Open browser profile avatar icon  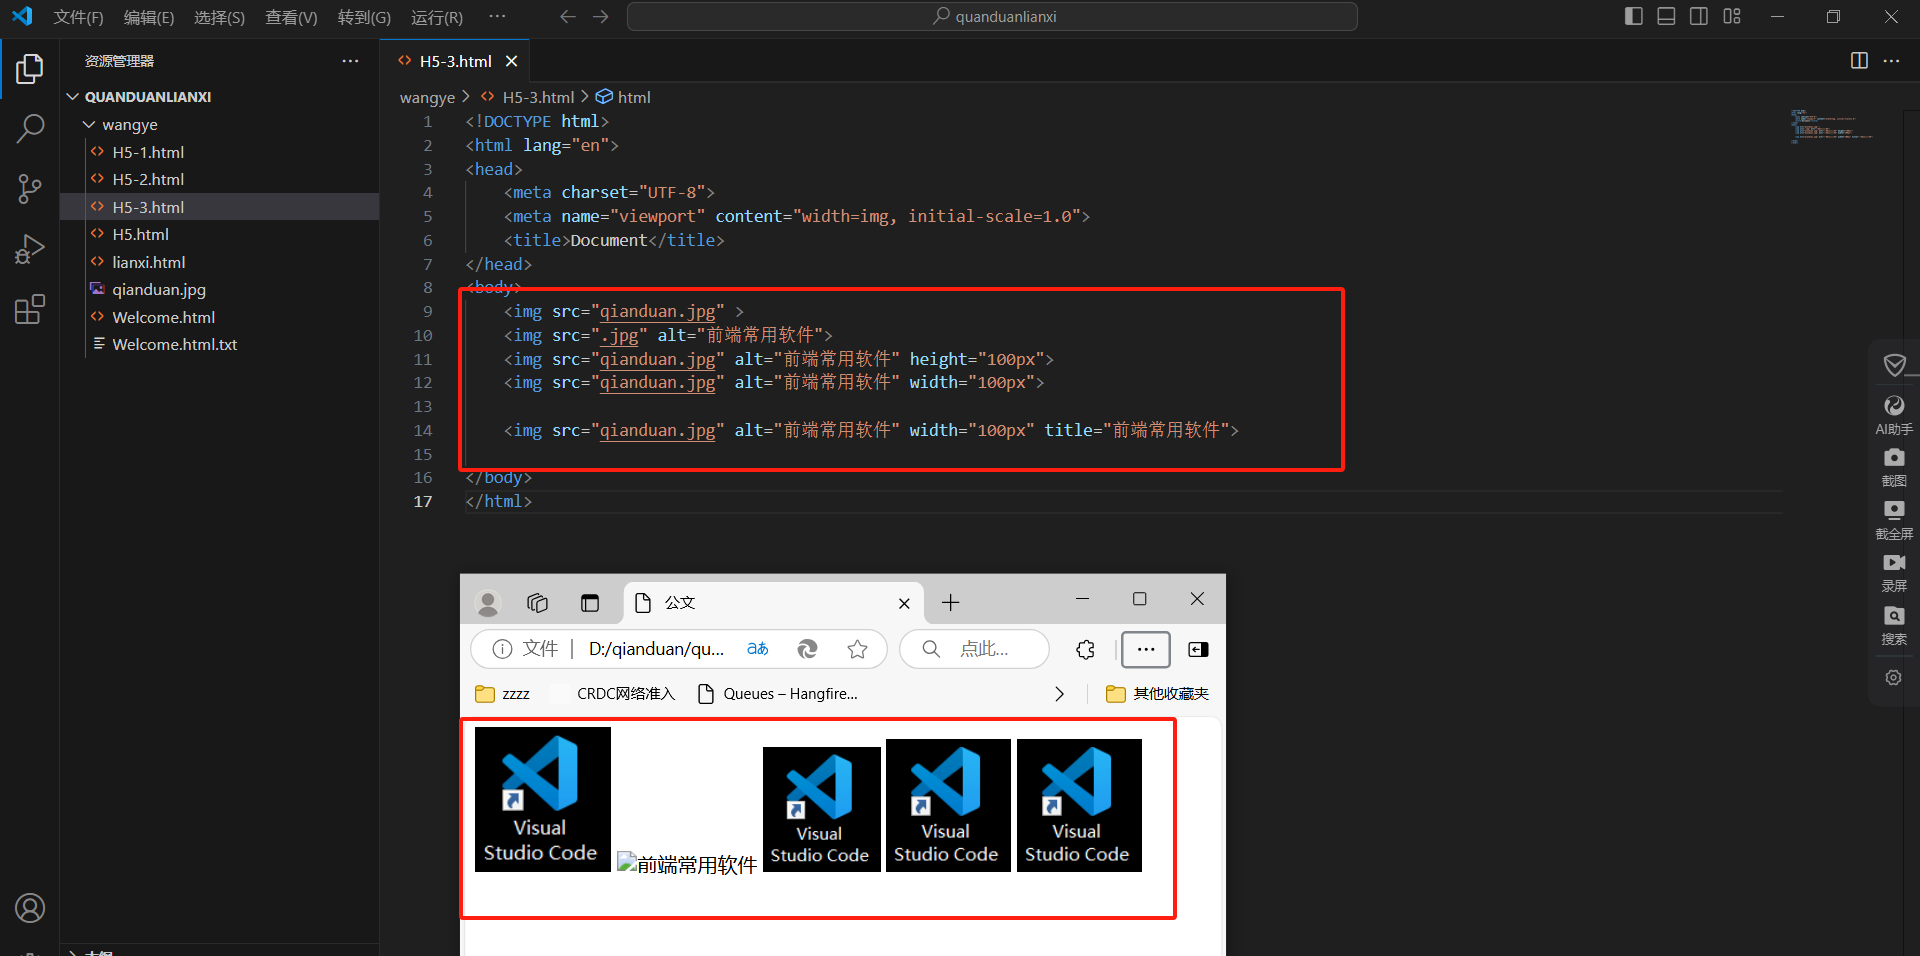coord(488,603)
